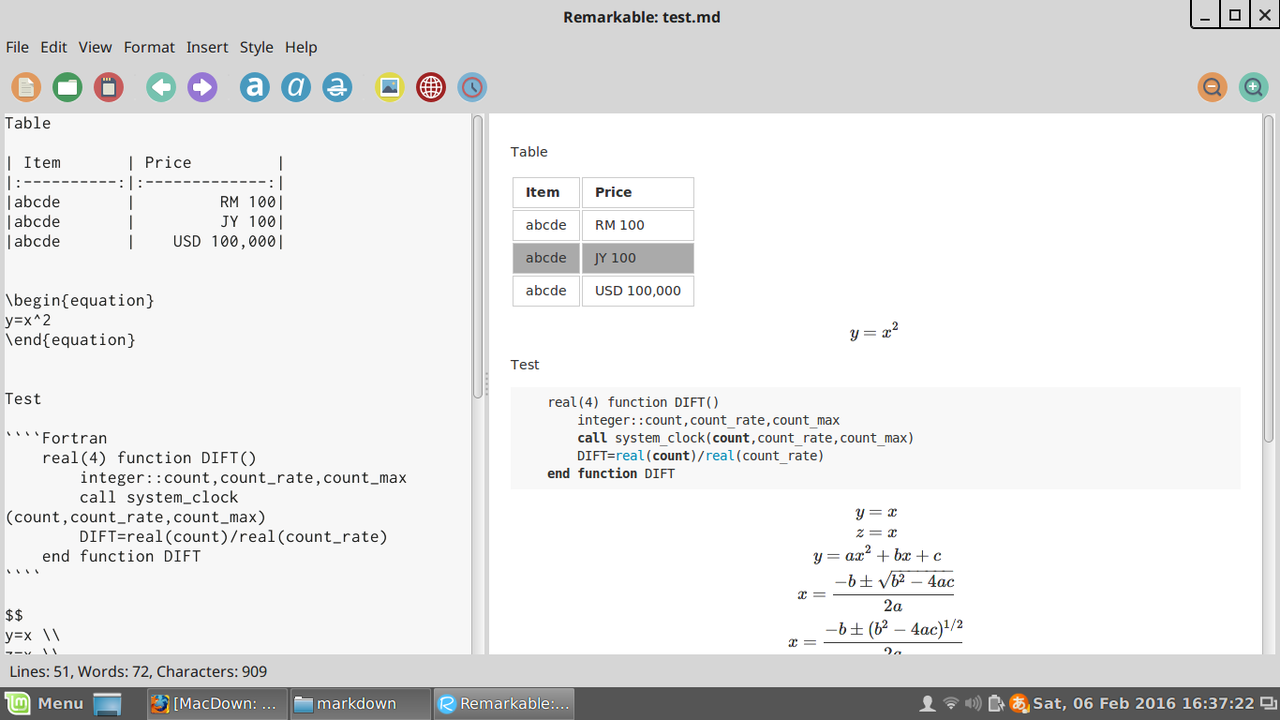Open an existing file

tap(67, 87)
